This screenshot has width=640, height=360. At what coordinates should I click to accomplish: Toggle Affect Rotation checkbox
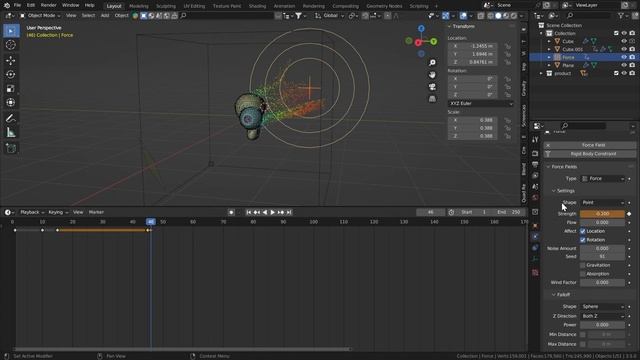click(x=583, y=240)
